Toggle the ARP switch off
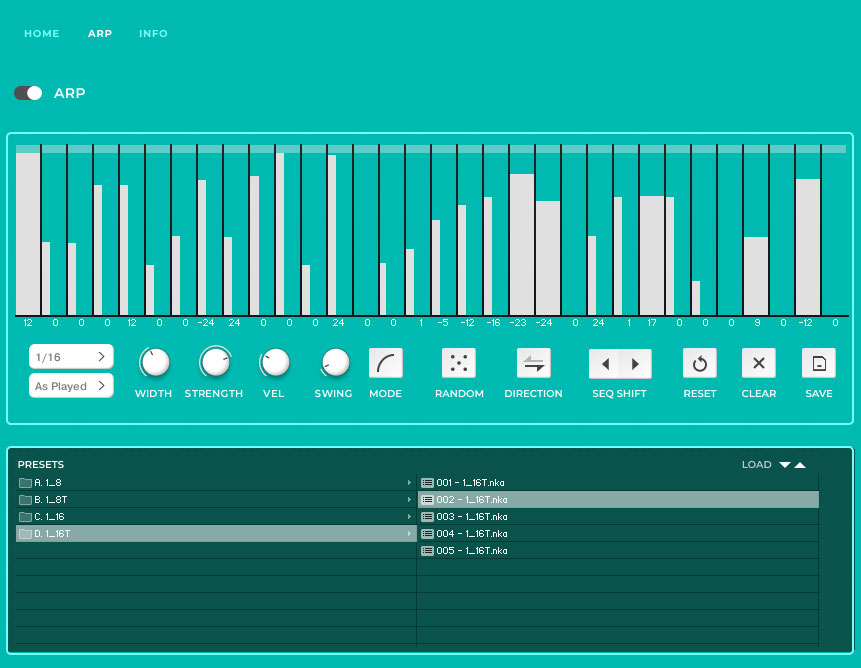Image resolution: width=861 pixels, height=668 pixels. coord(28,93)
